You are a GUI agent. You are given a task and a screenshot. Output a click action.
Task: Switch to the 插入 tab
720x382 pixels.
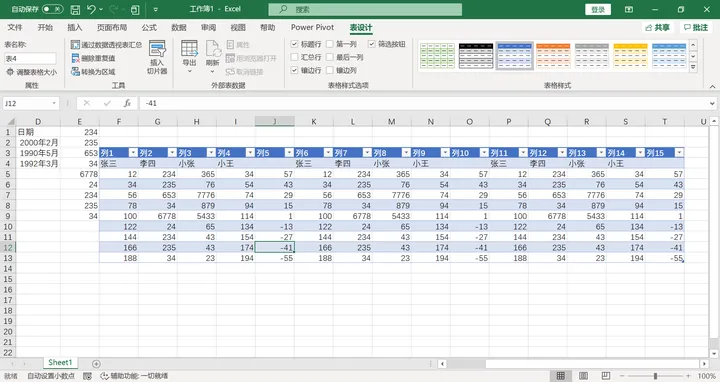tap(75, 28)
